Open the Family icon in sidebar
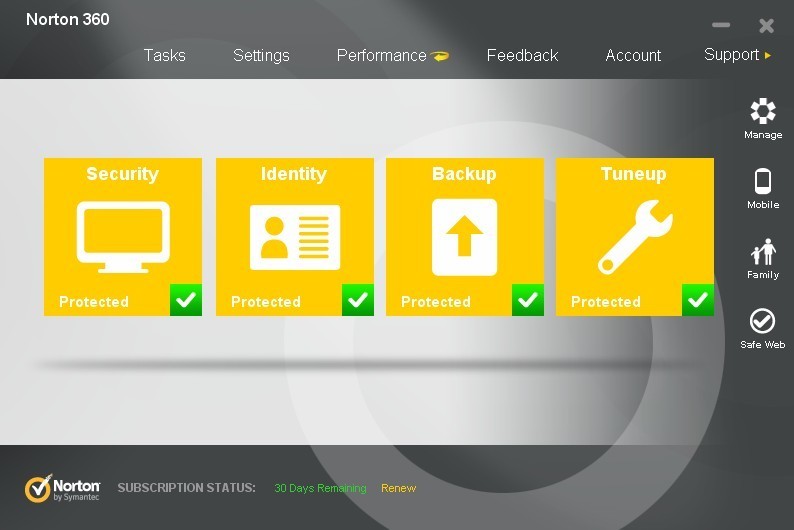Viewport: 794px width, 530px height. (x=763, y=252)
